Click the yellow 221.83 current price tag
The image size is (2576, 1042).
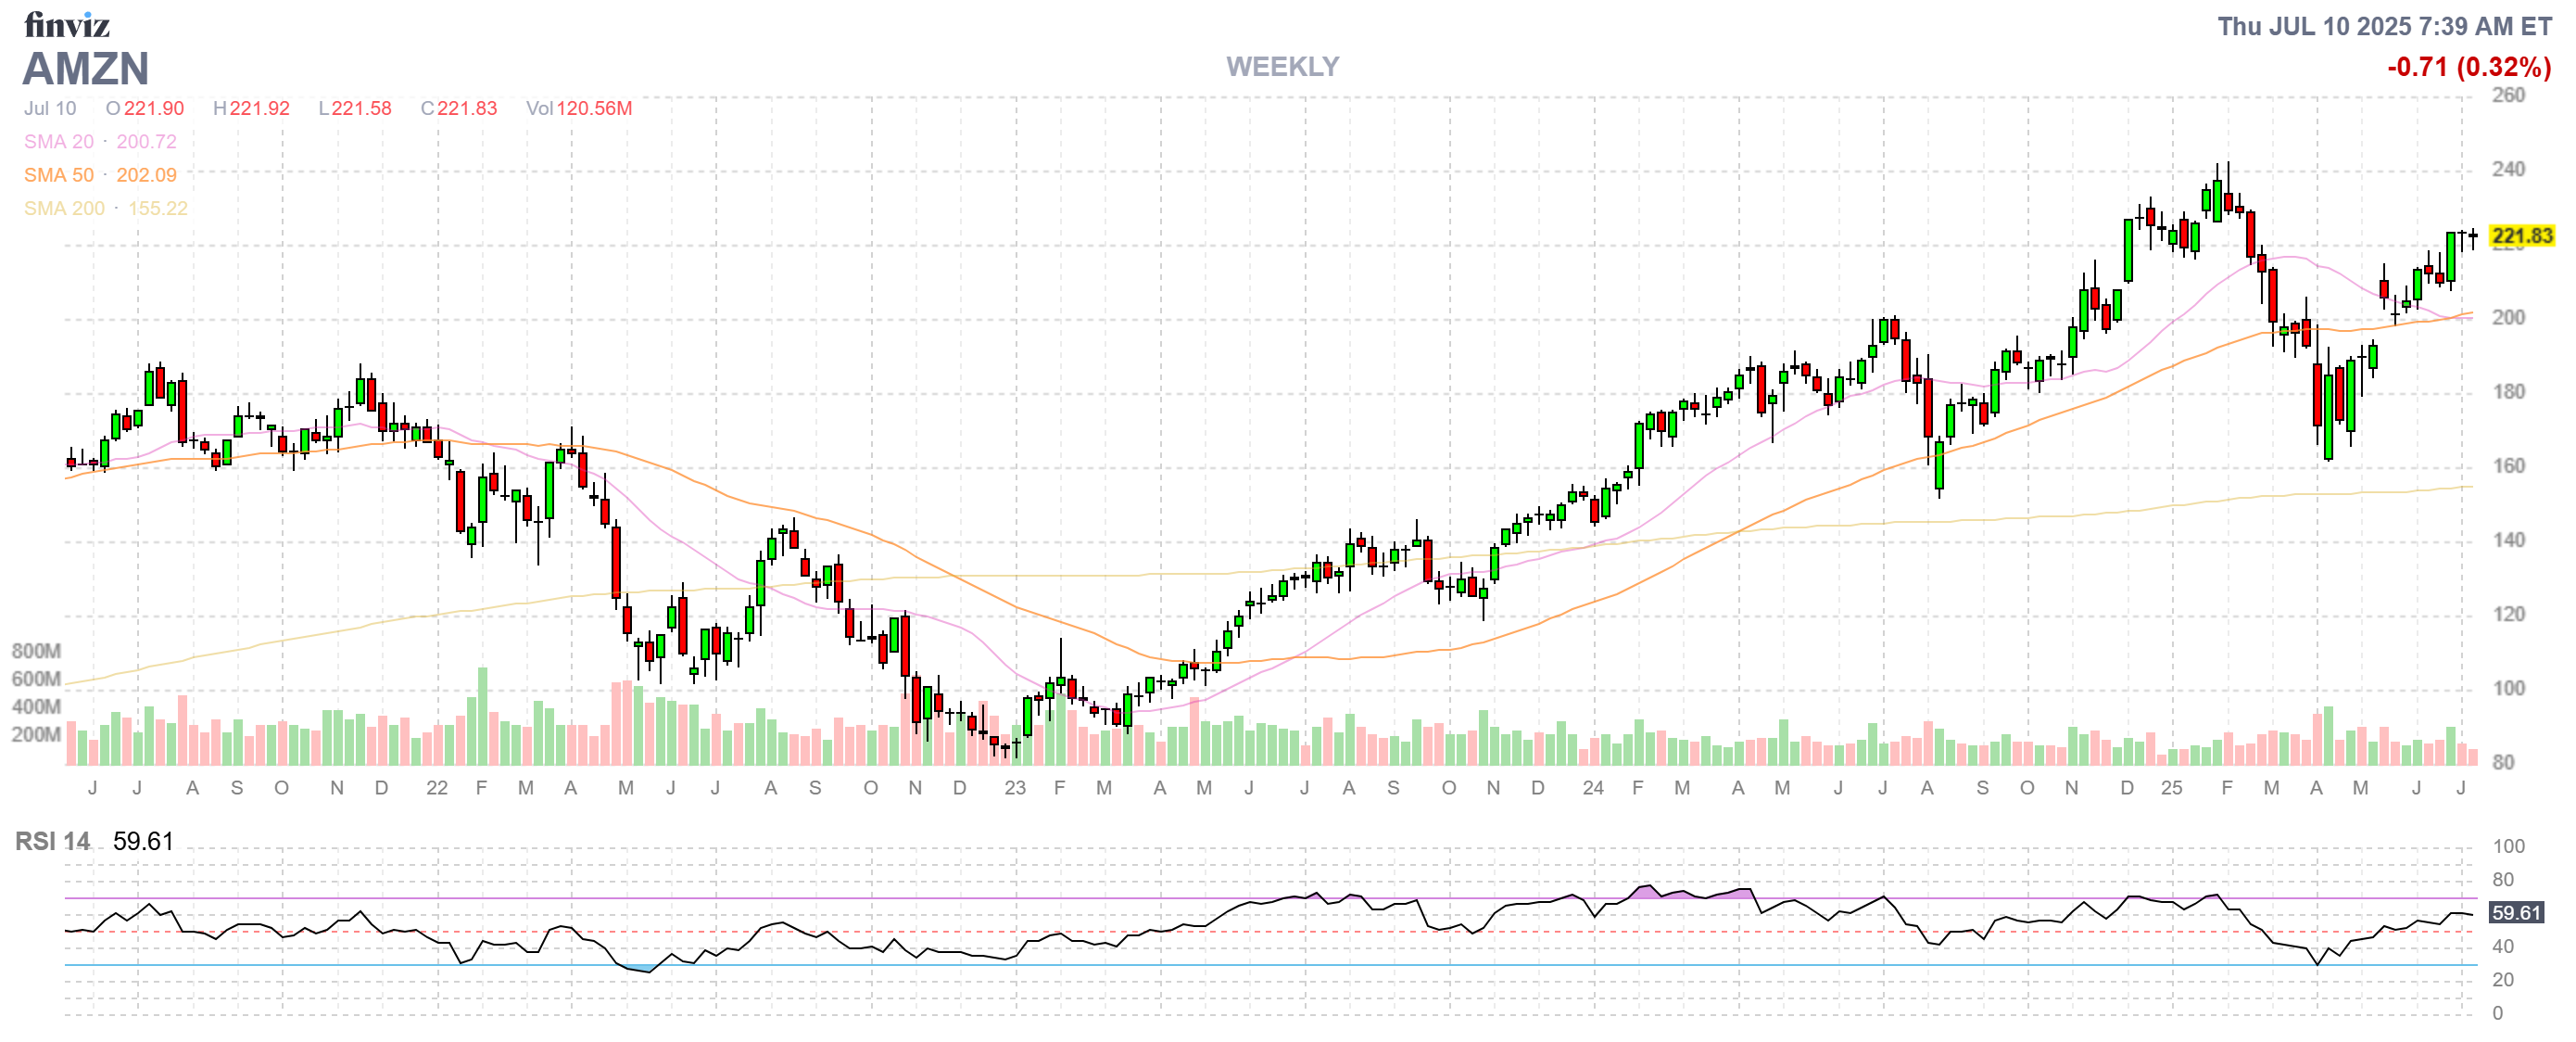tap(2521, 236)
